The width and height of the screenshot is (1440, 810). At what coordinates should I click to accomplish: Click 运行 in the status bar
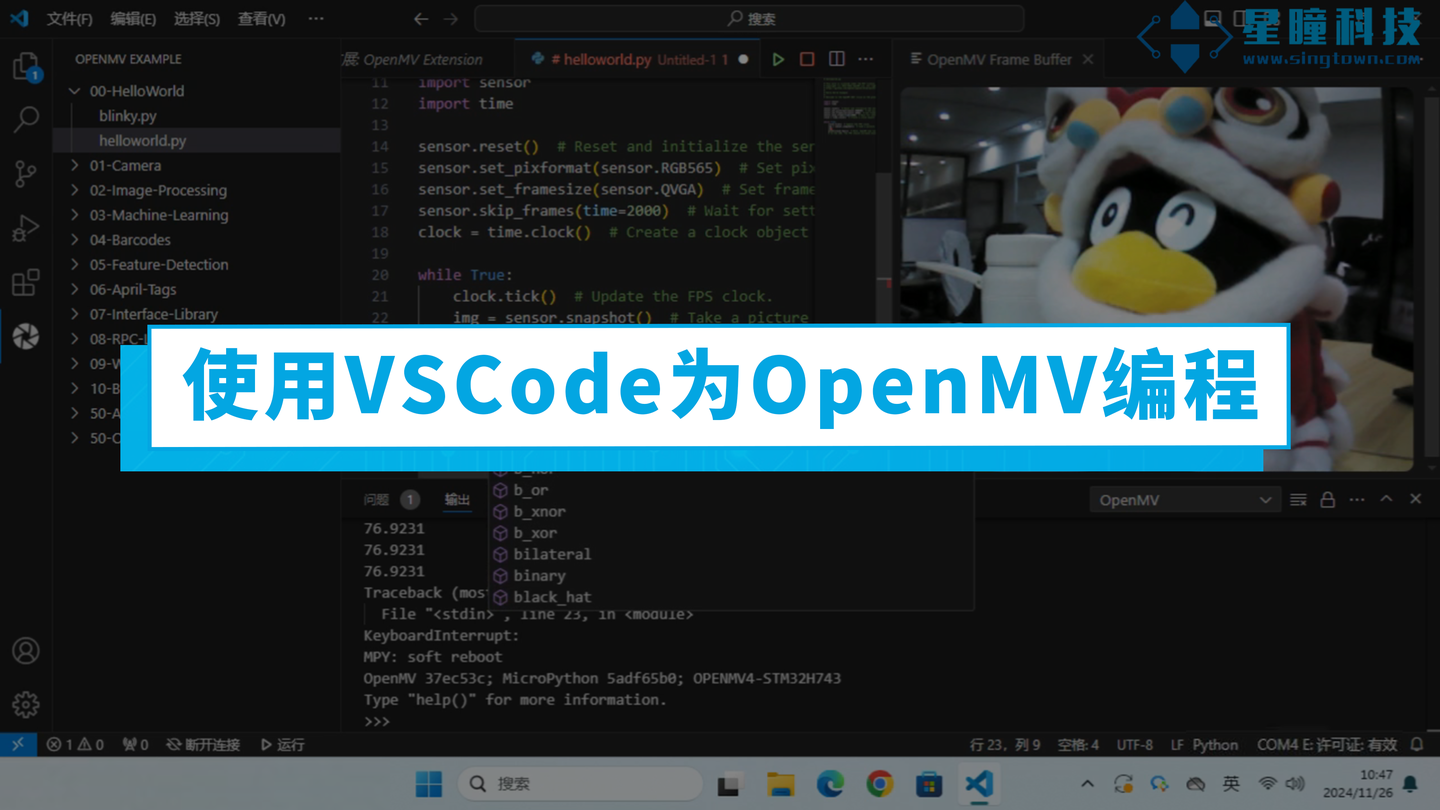tap(281, 744)
